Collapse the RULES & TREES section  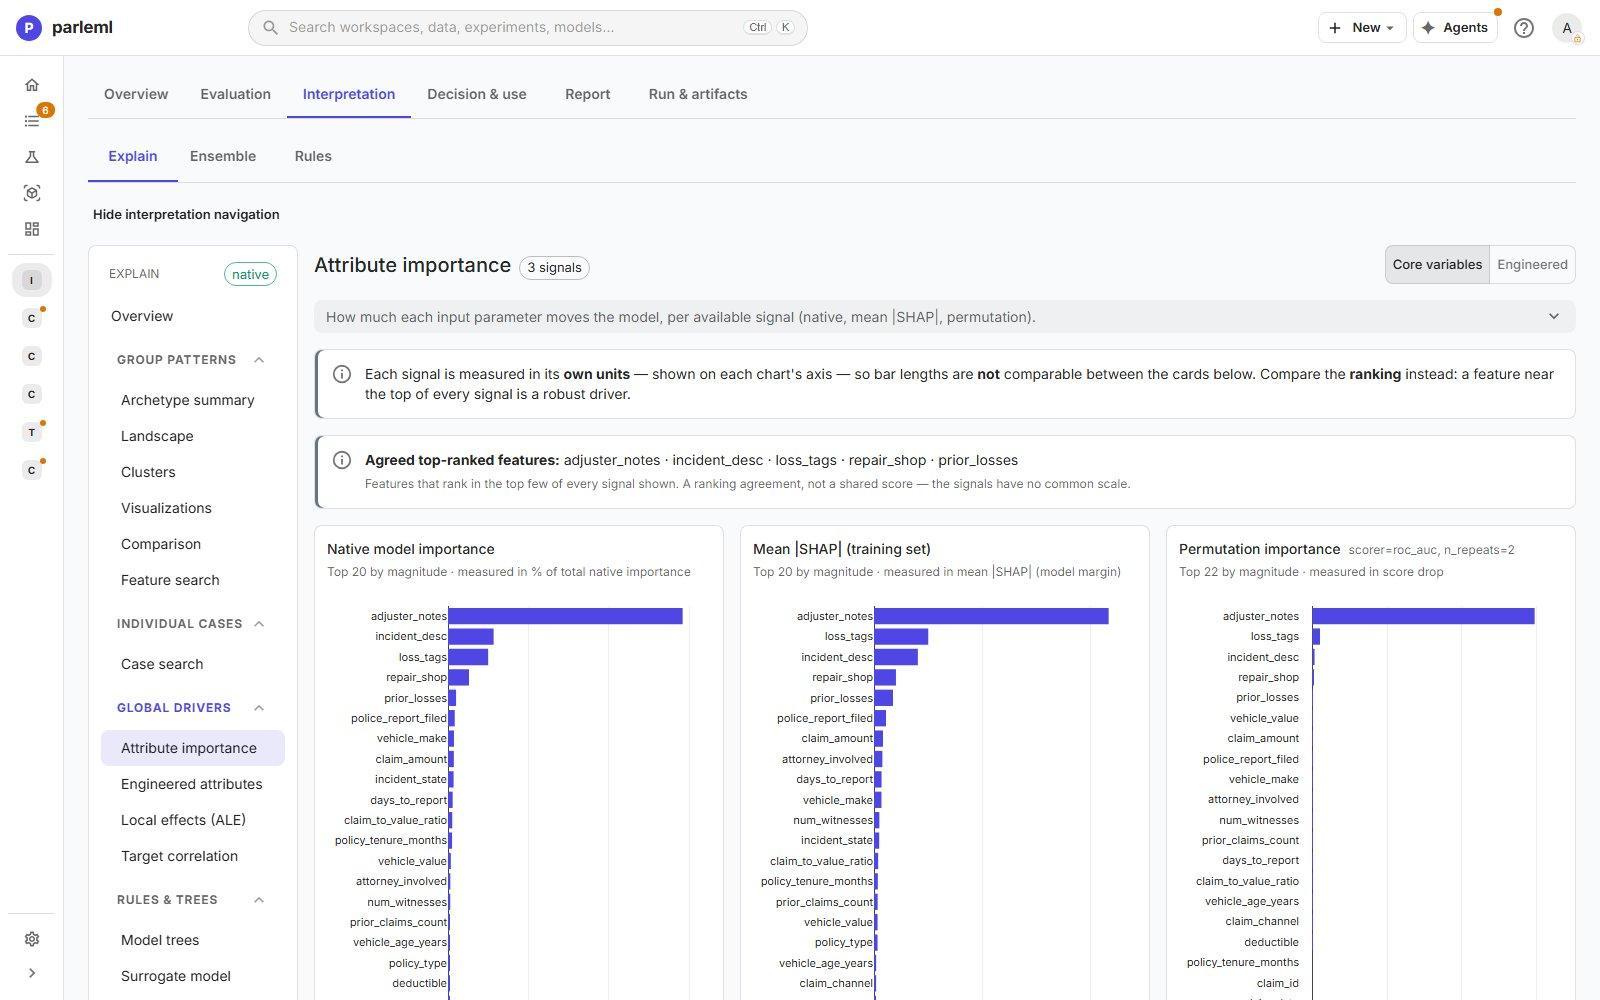click(x=259, y=900)
